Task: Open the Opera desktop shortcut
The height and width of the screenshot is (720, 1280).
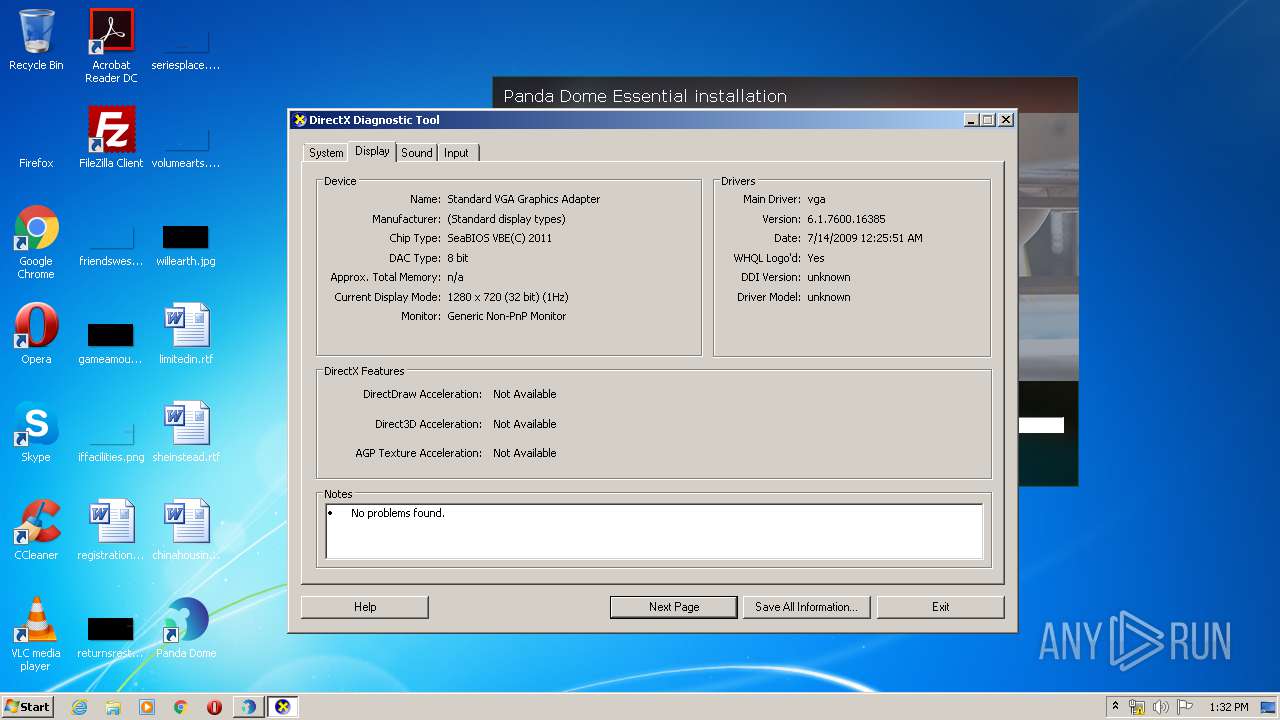Action: (36, 334)
